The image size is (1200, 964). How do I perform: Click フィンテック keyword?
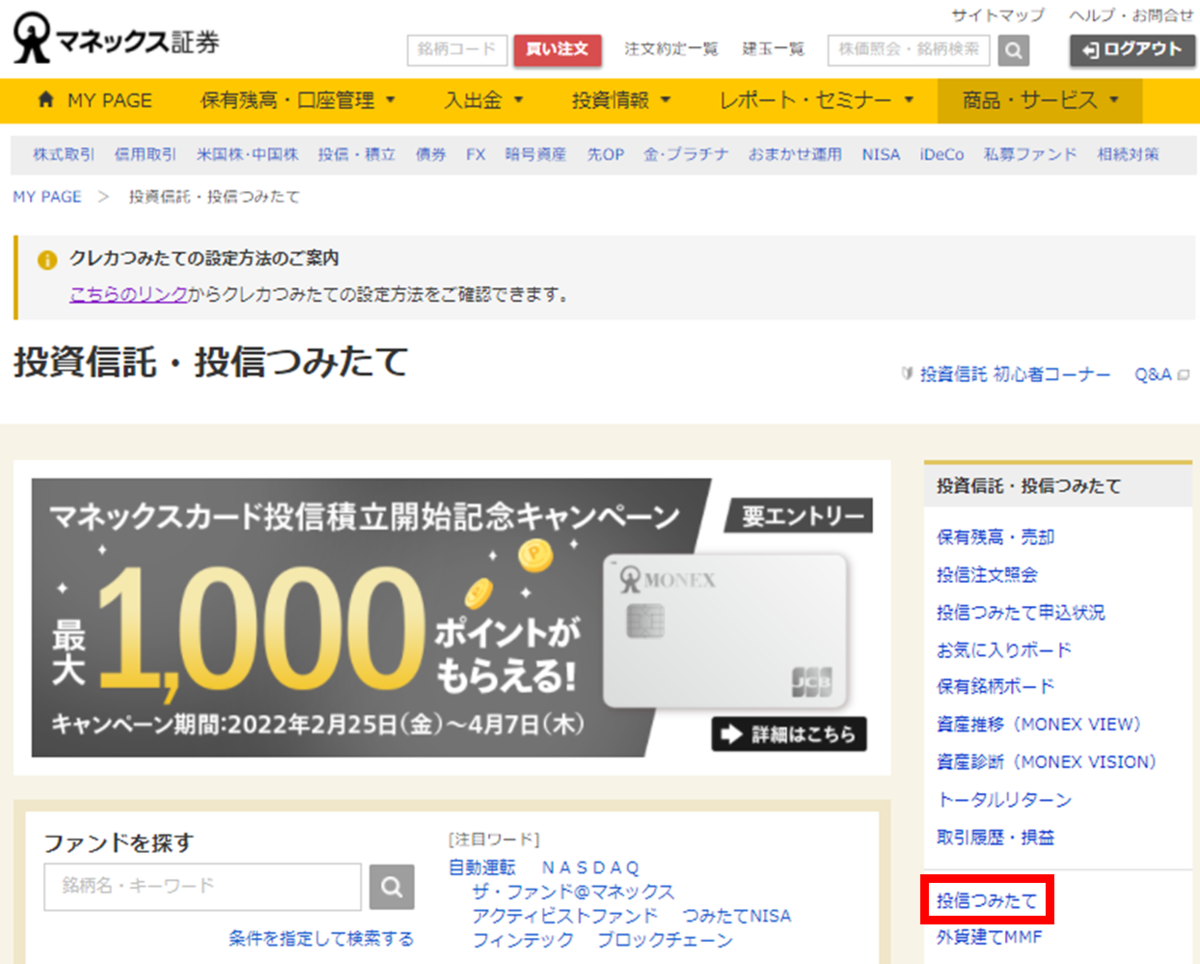523,941
